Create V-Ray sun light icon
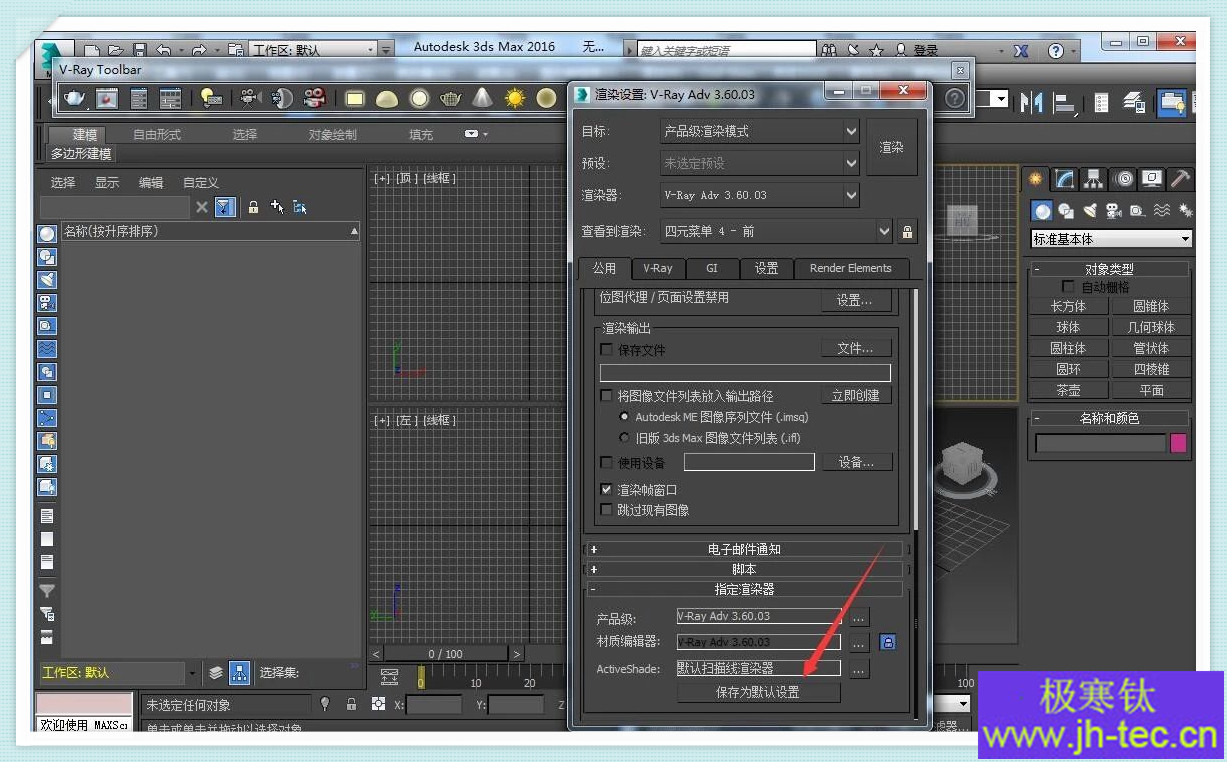The width and height of the screenshot is (1227, 762). pyautogui.click(x=515, y=98)
